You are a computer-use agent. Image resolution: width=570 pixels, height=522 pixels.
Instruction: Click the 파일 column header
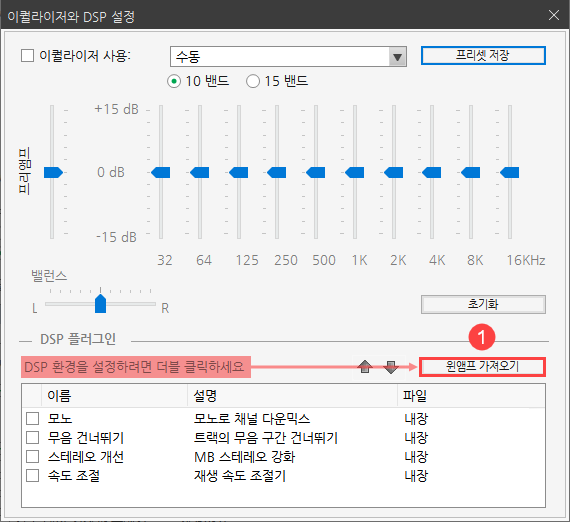pyautogui.click(x=471, y=395)
